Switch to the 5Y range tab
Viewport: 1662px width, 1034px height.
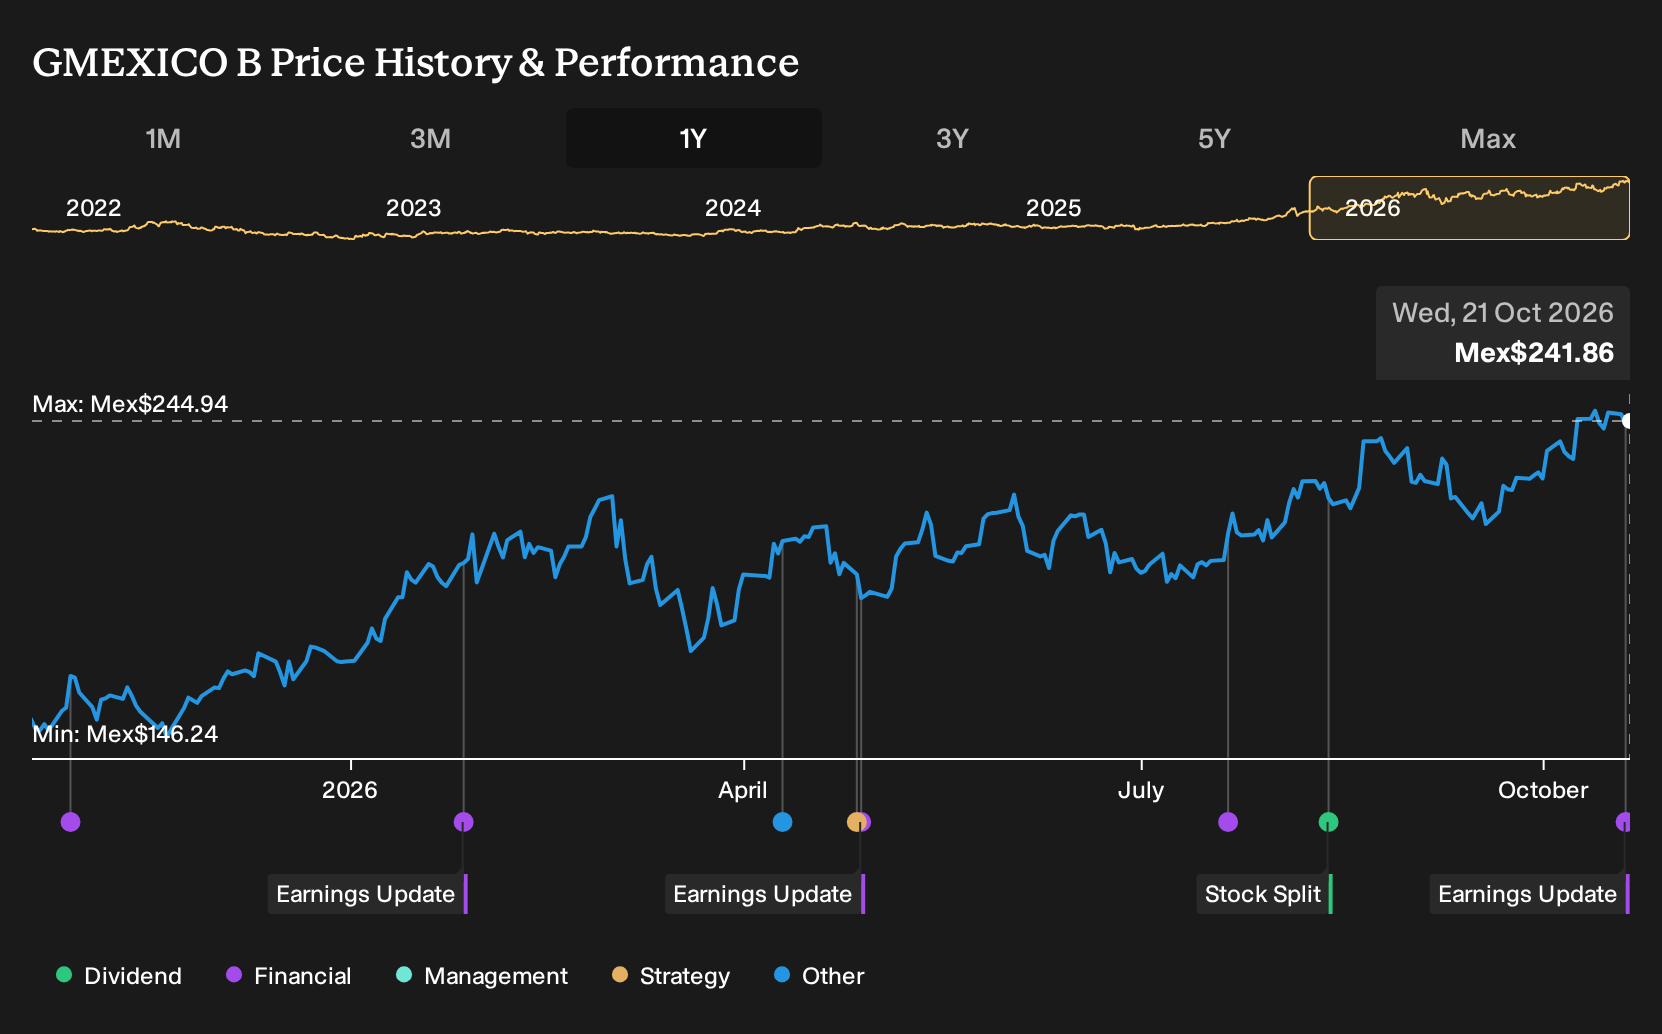pyautogui.click(x=1214, y=138)
